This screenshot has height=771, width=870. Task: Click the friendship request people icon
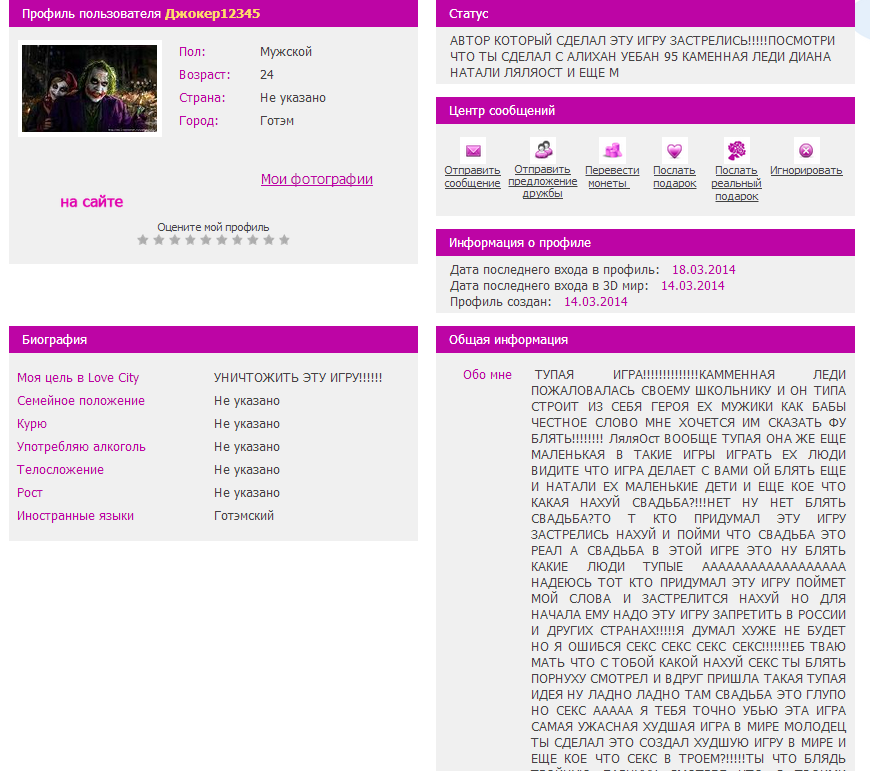[x=543, y=149]
